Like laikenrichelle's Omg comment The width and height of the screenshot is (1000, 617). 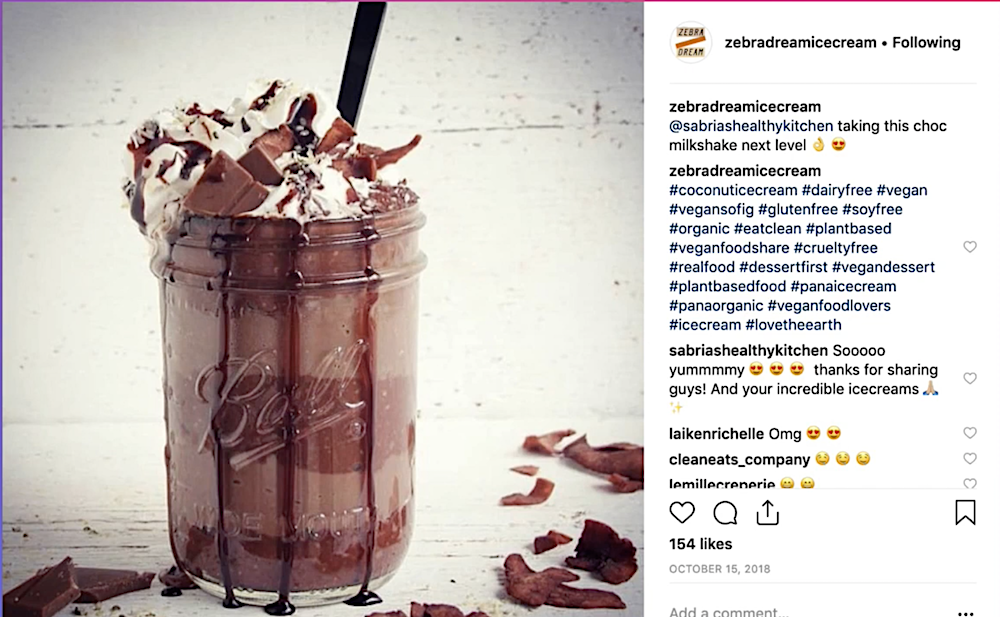coord(969,433)
